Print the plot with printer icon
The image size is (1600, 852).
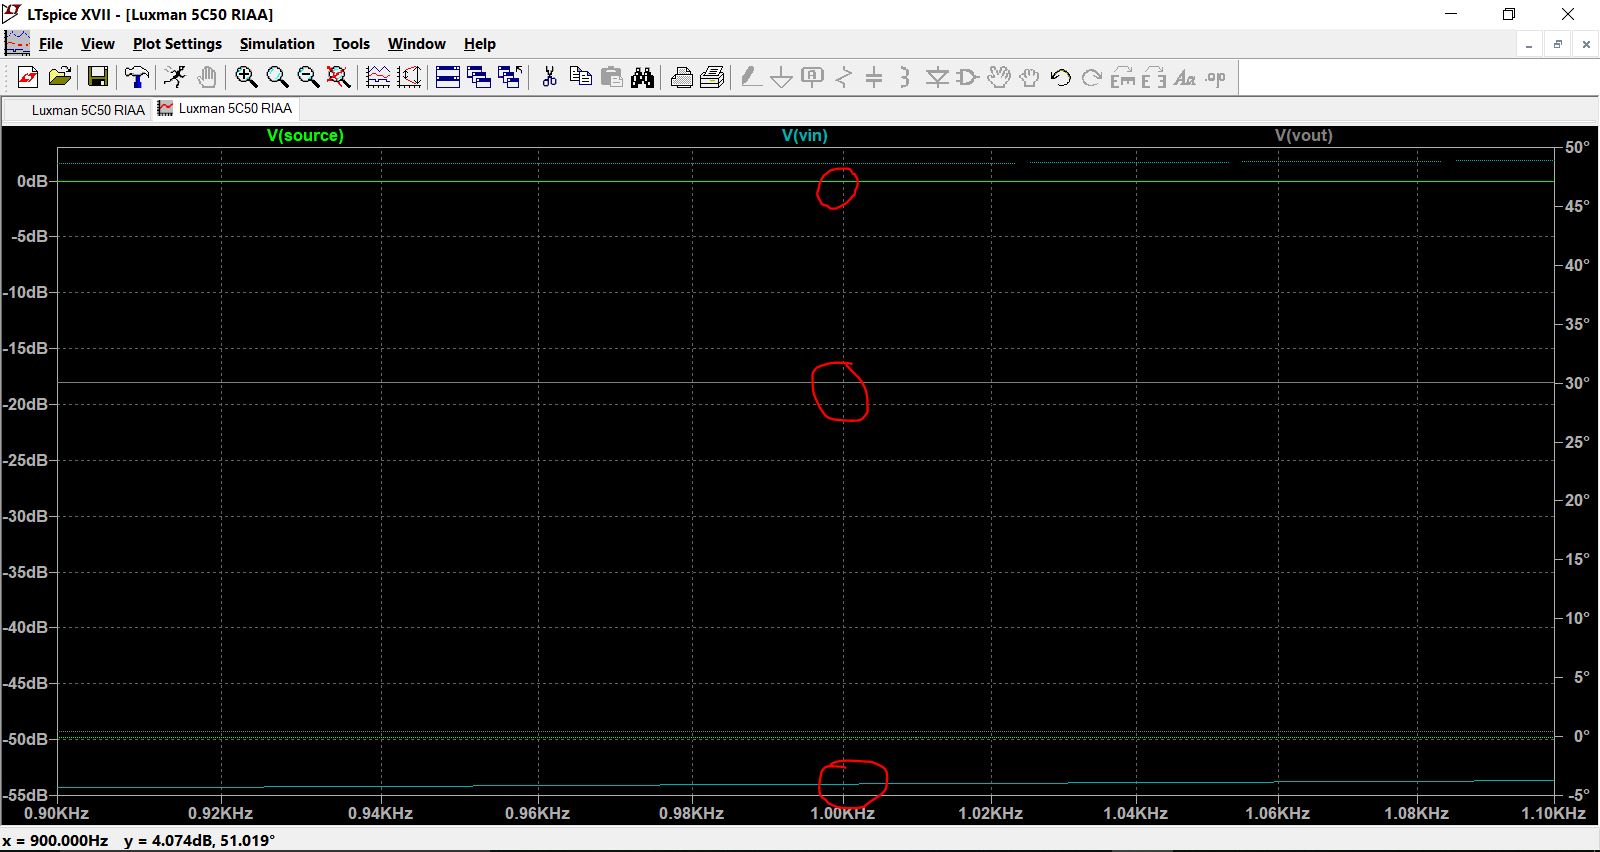713,77
